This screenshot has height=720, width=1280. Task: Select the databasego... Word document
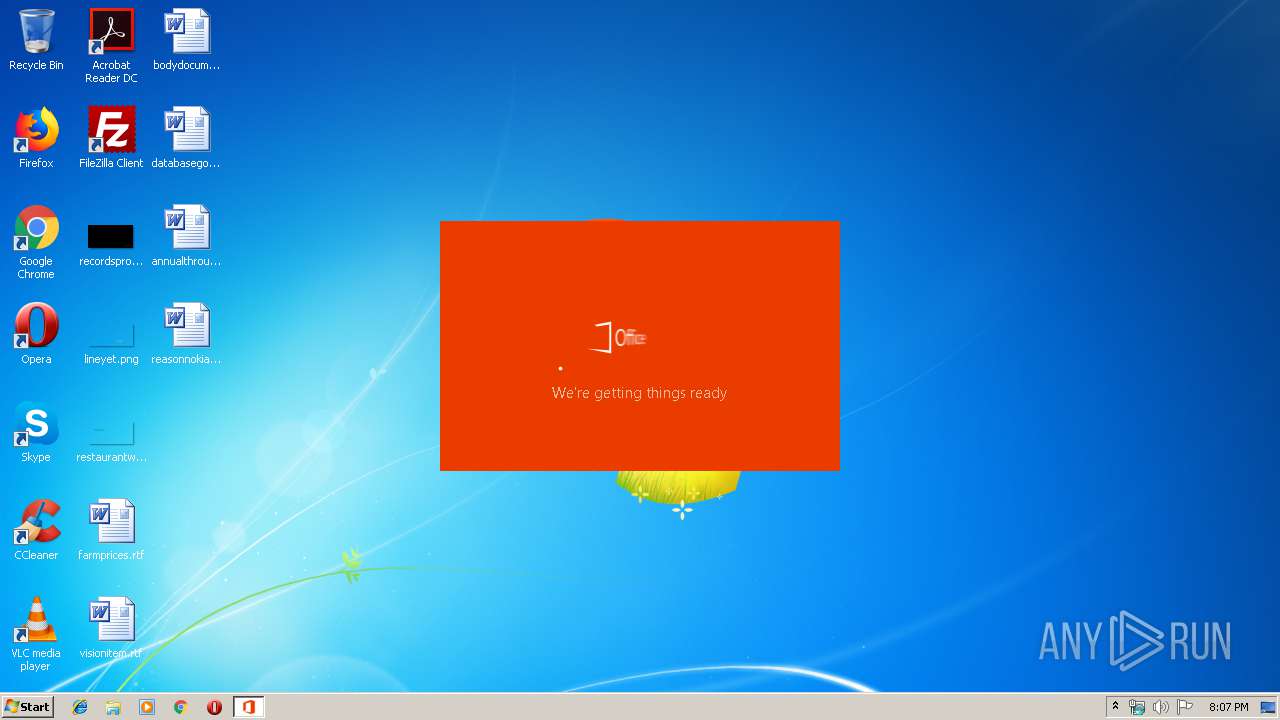point(186,139)
